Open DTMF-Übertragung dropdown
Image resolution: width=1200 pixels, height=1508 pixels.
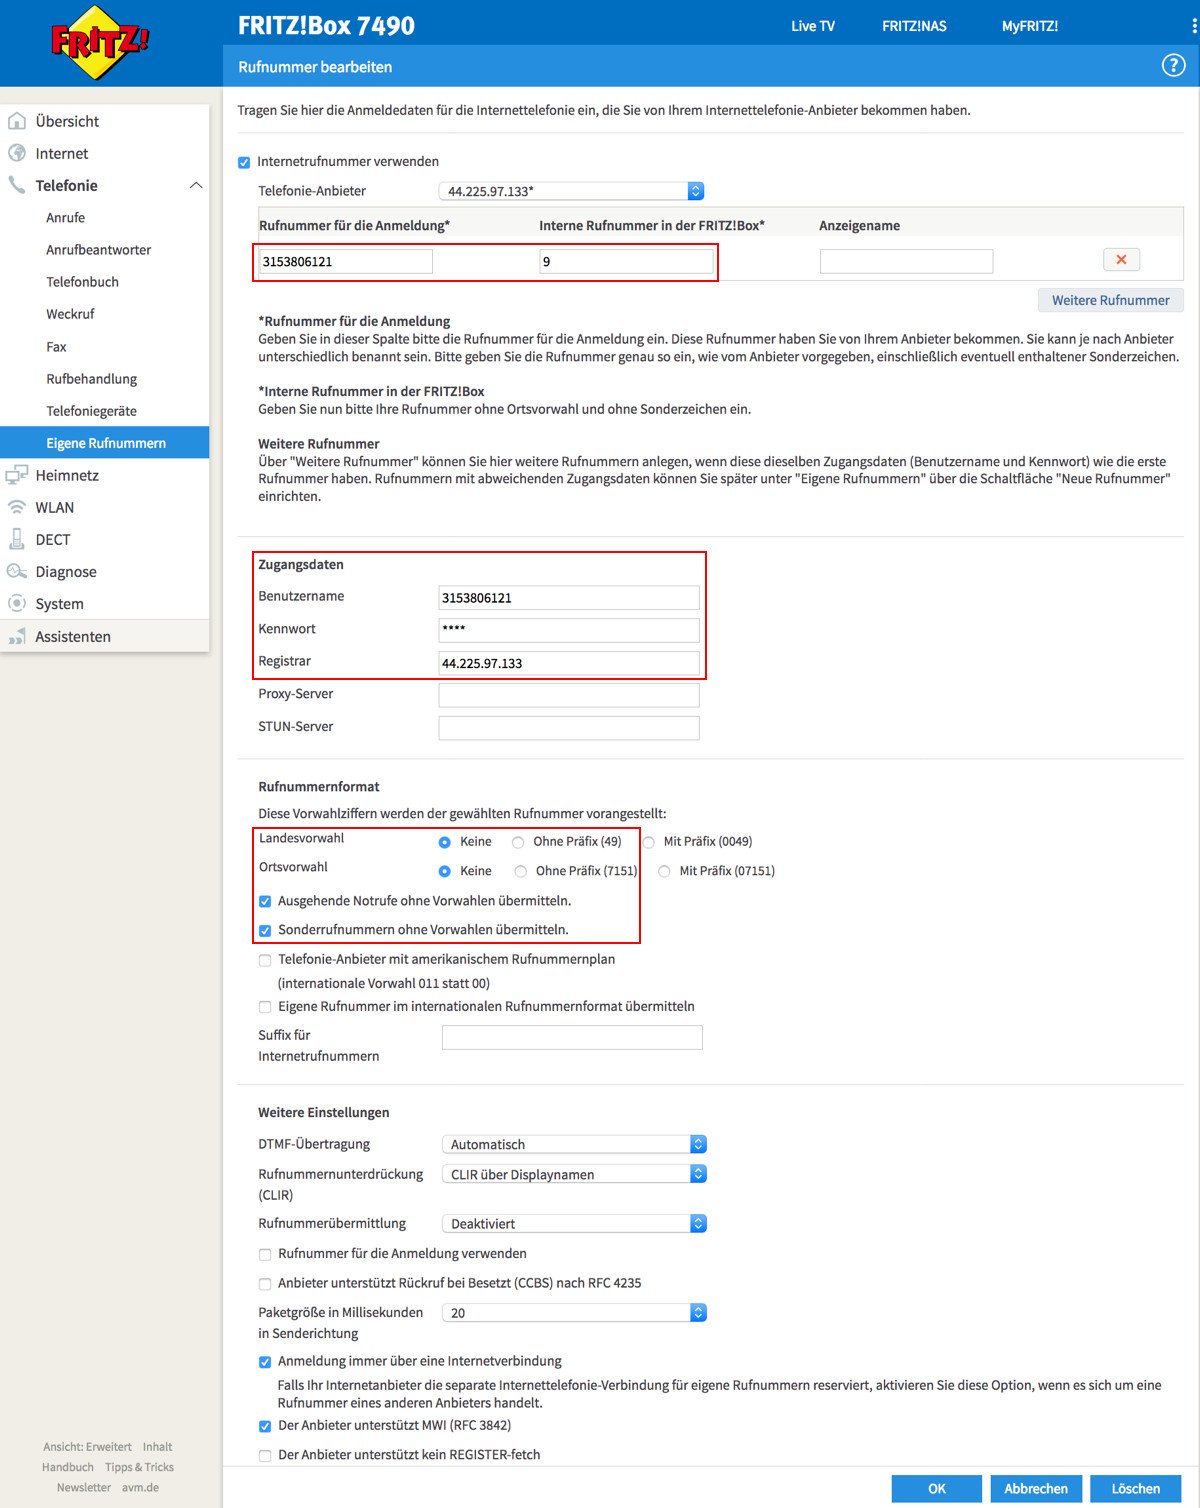click(x=574, y=1144)
